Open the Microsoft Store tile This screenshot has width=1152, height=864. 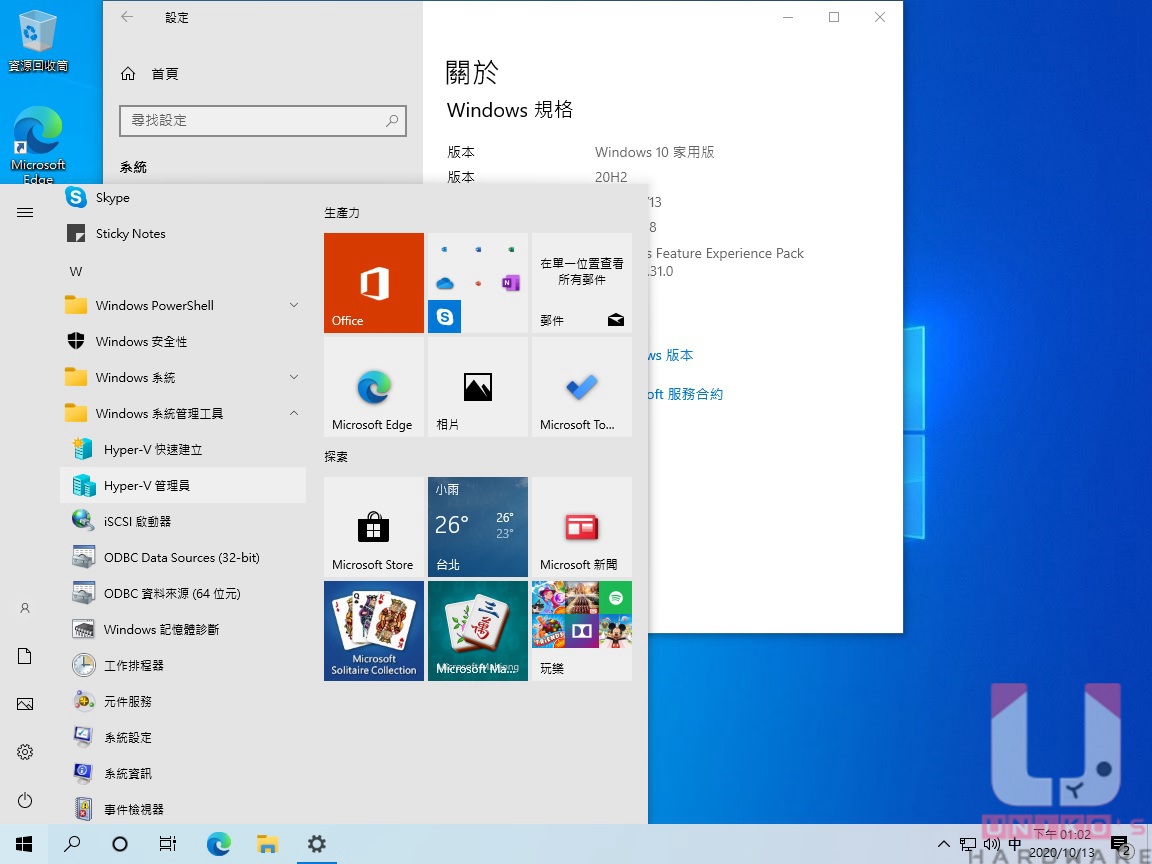click(x=374, y=527)
